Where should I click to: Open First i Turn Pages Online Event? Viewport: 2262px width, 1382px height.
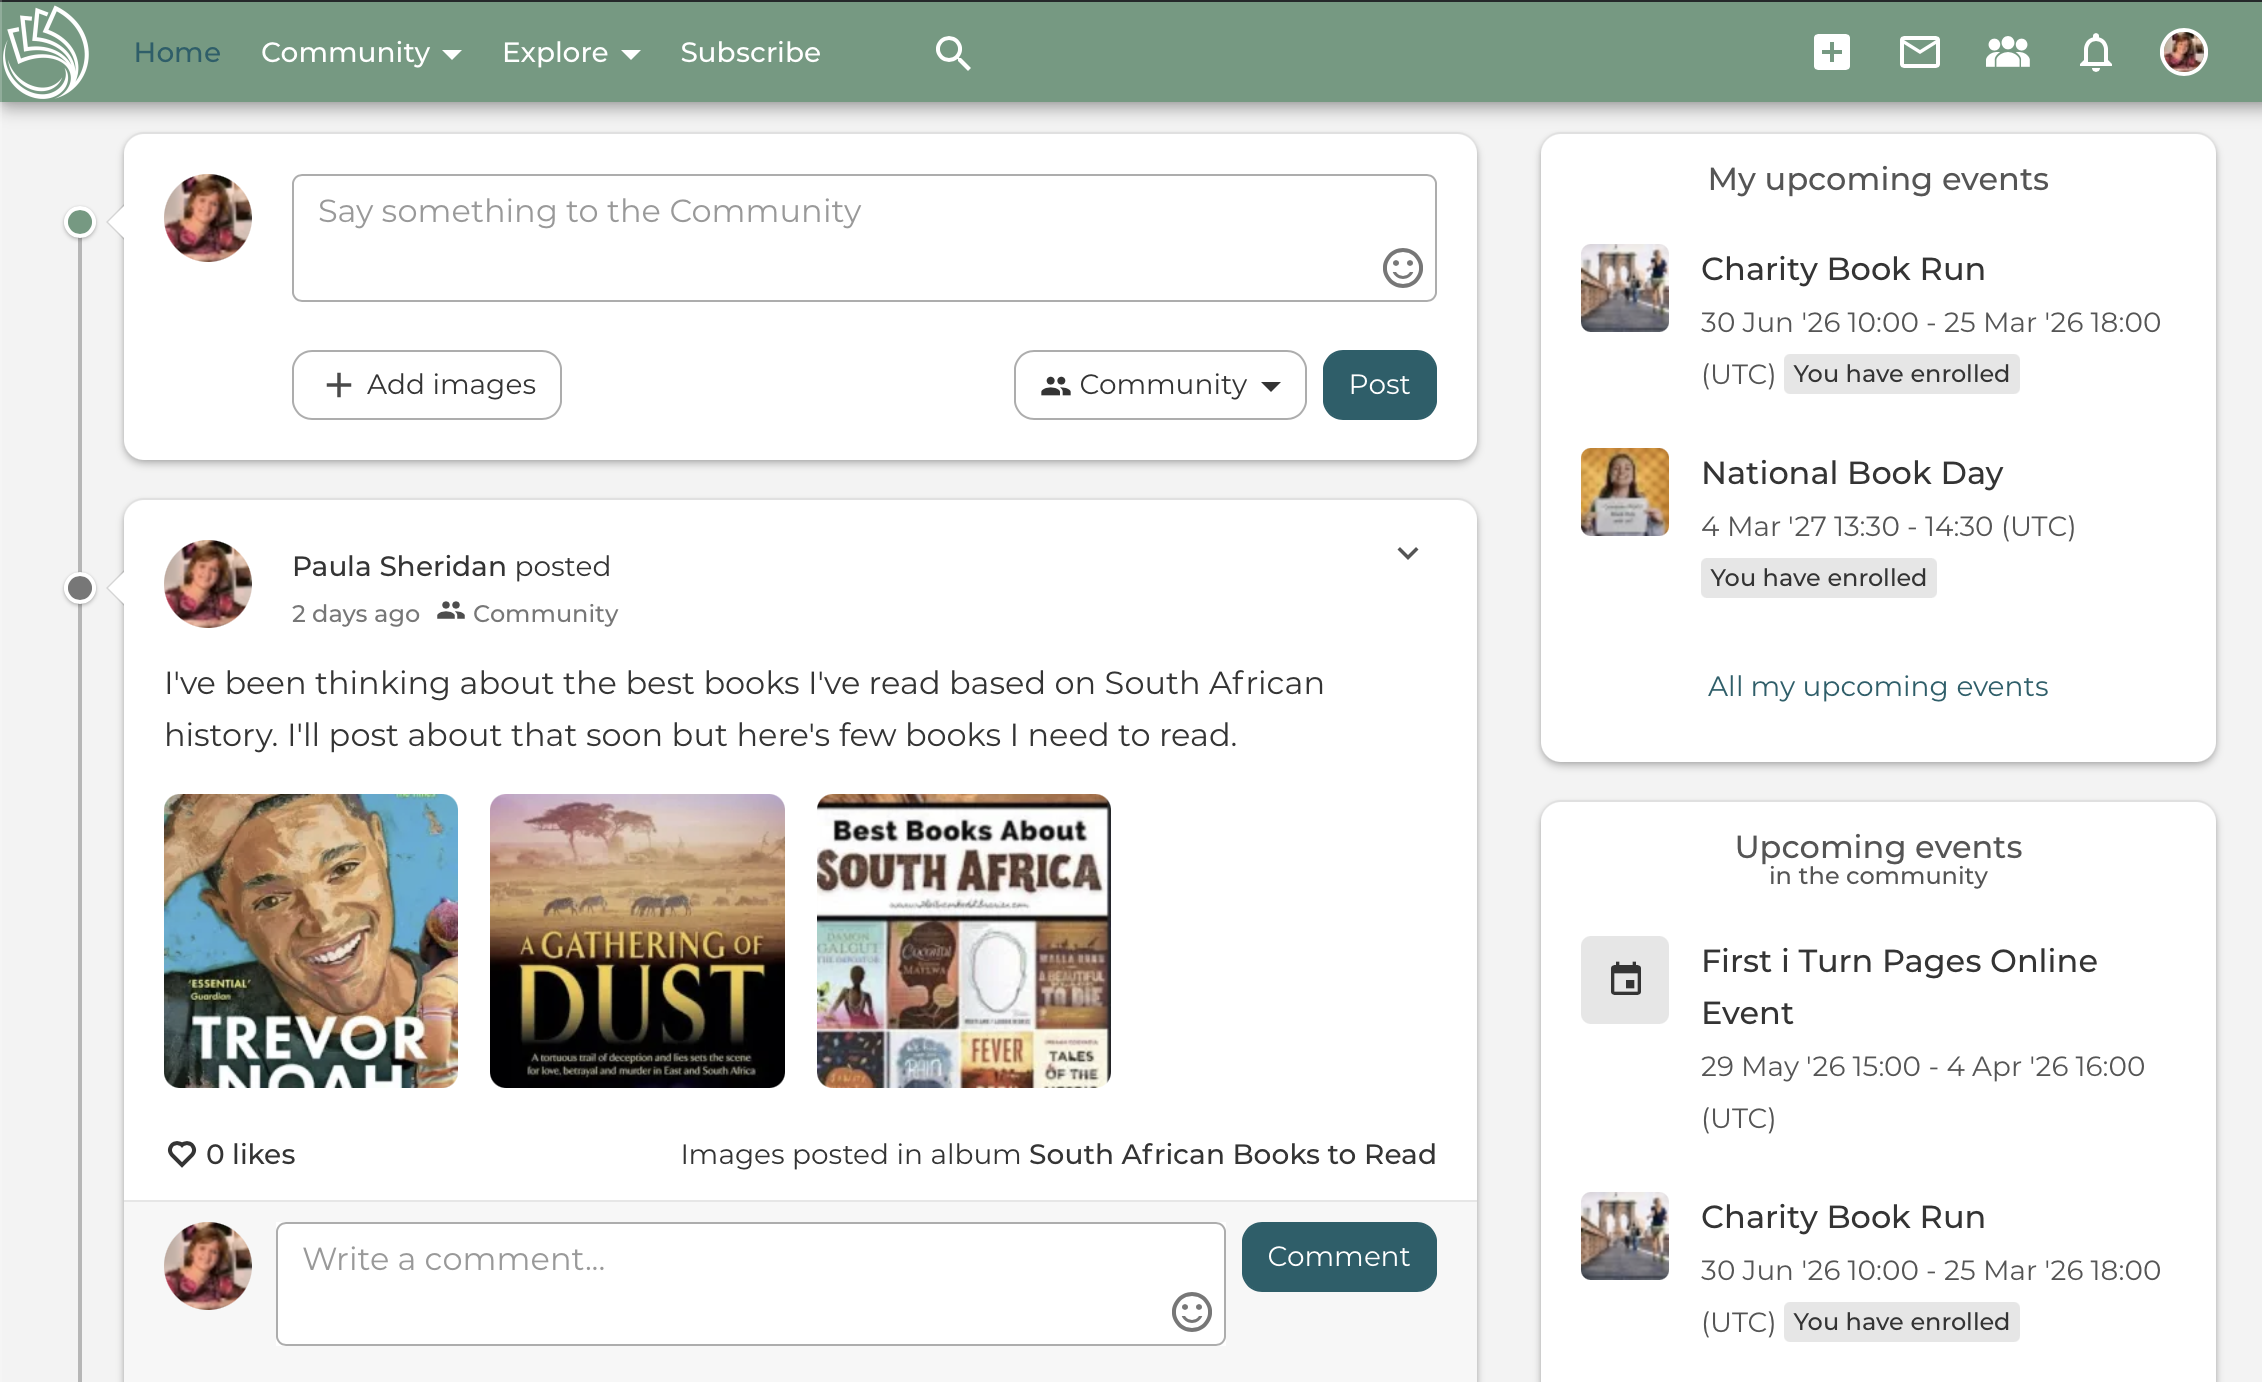pyautogui.click(x=1899, y=987)
